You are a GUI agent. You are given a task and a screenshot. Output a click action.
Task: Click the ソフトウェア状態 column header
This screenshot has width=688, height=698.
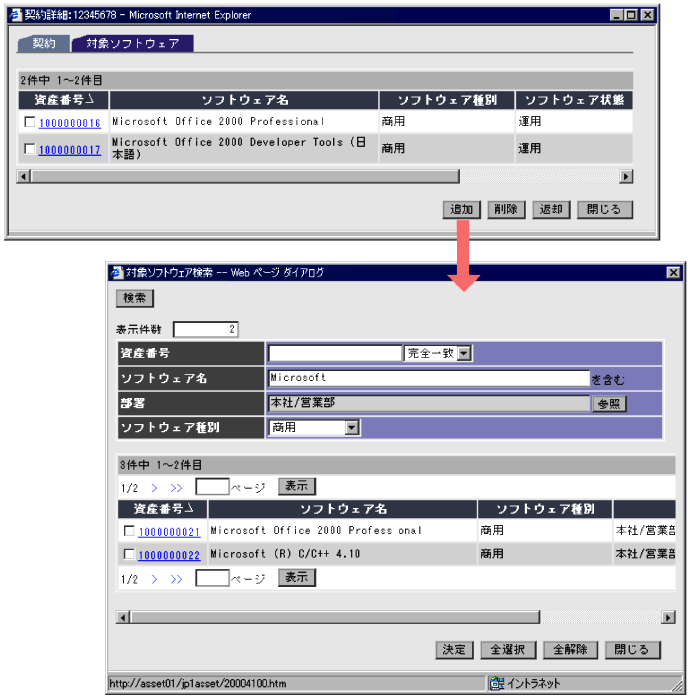574,100
